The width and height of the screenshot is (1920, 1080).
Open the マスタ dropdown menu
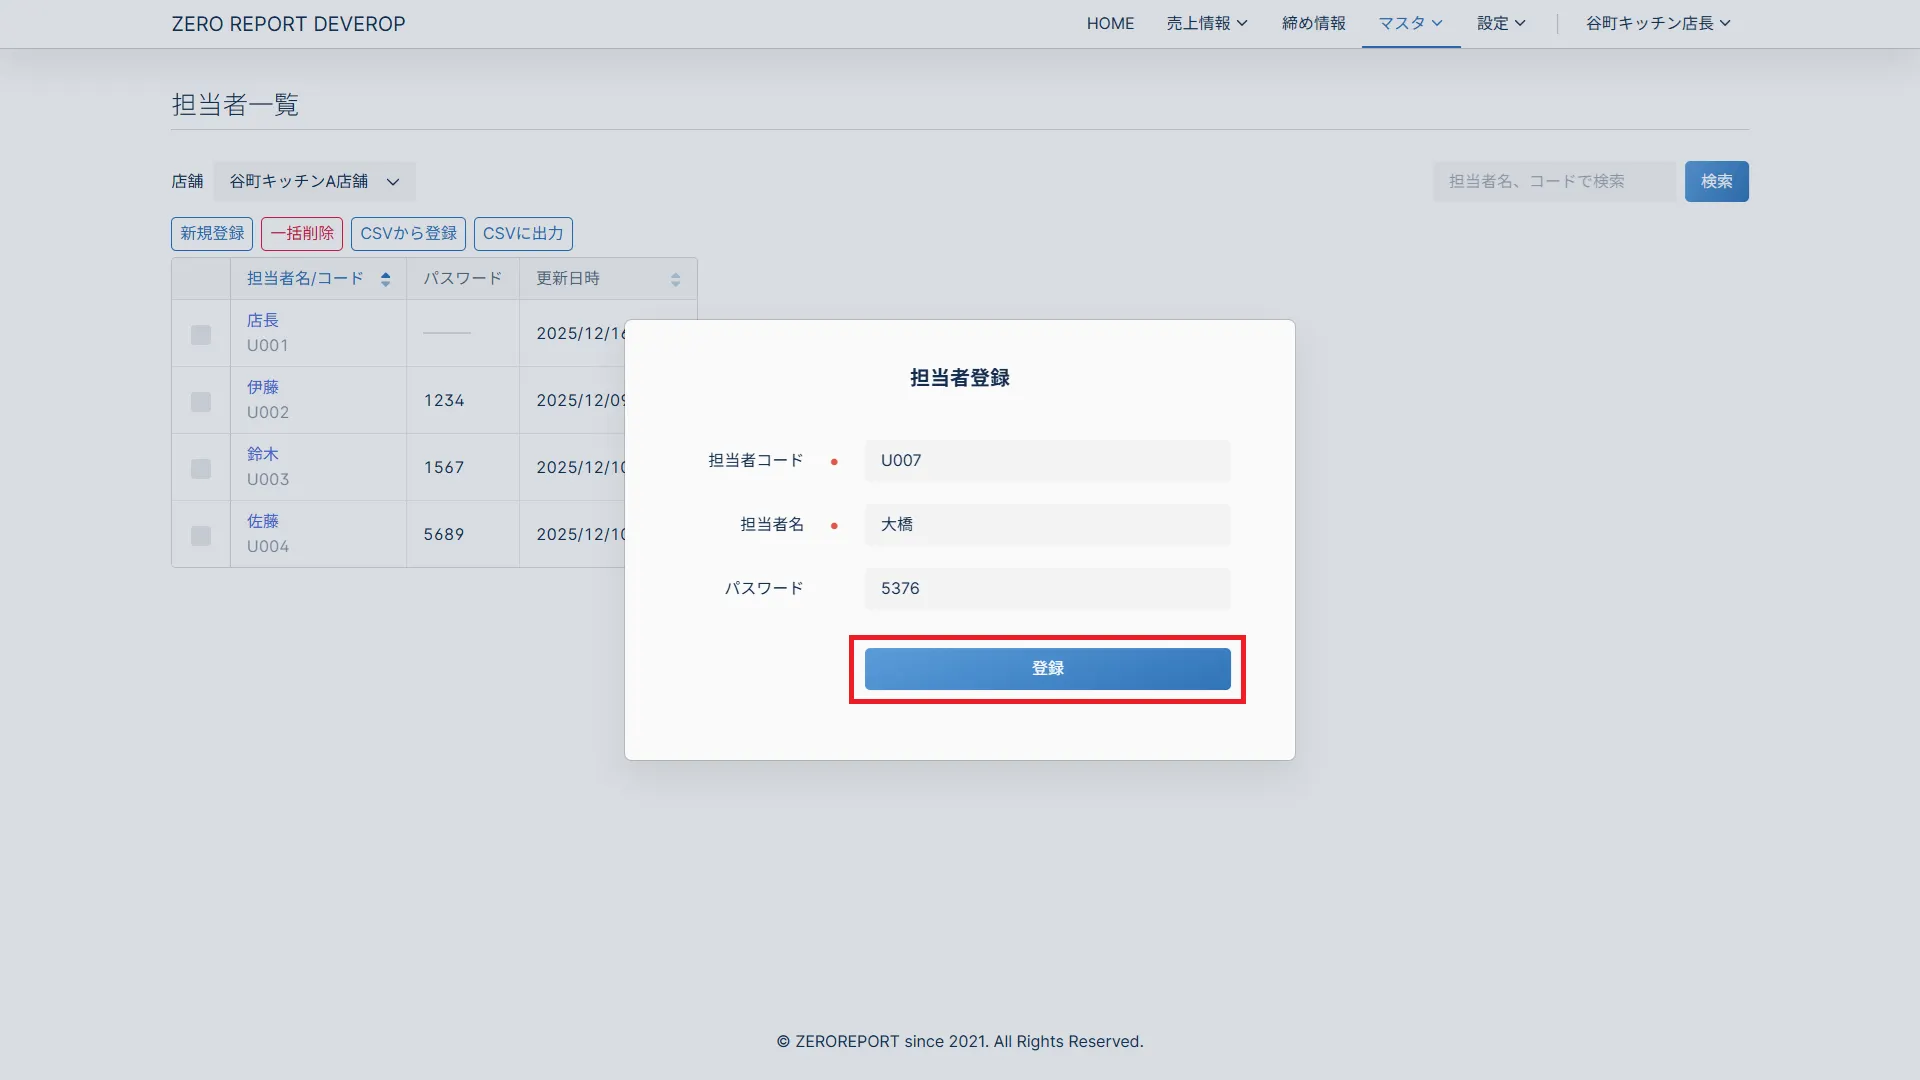click(1410, 23)
